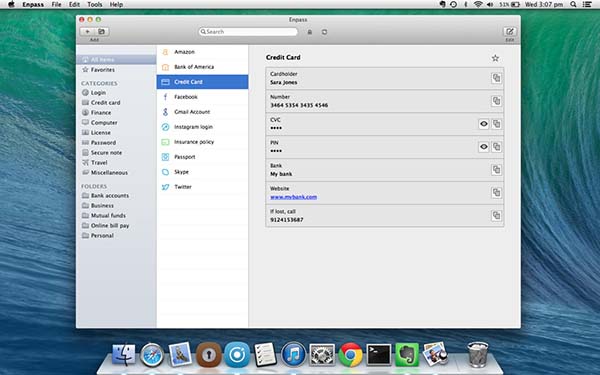The height and width of the screenshot is (375, 600).
Task: Filter by Password category
Action: pyautogui.click(x=116, y=142)
